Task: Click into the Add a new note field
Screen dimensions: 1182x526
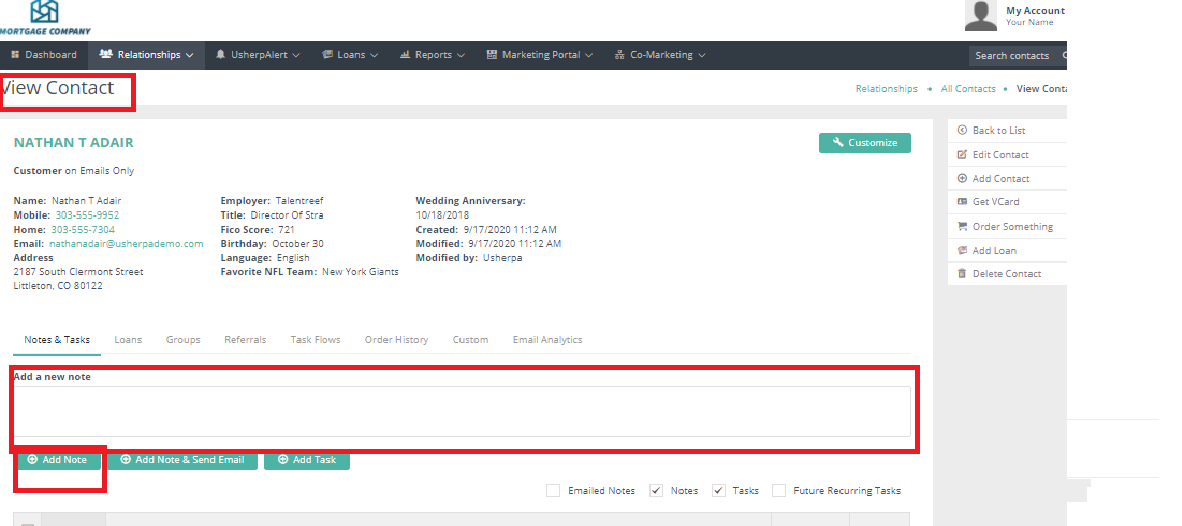Action: point(461,411)
